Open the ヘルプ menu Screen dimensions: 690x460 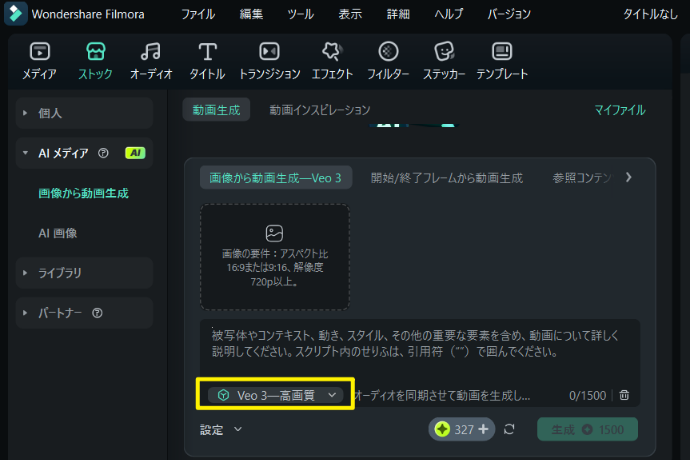(449, 14)
